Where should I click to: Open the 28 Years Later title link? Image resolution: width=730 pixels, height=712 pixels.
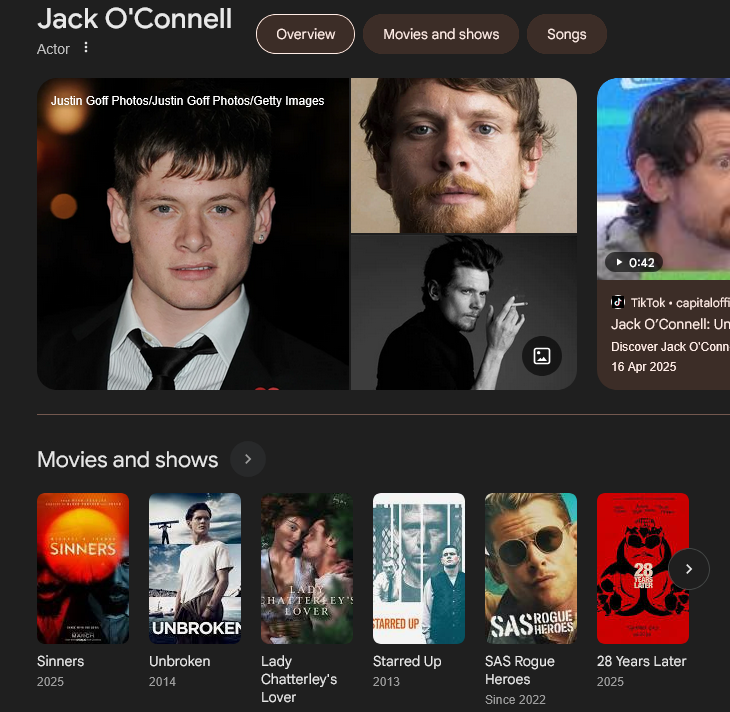tap(642, 661)
